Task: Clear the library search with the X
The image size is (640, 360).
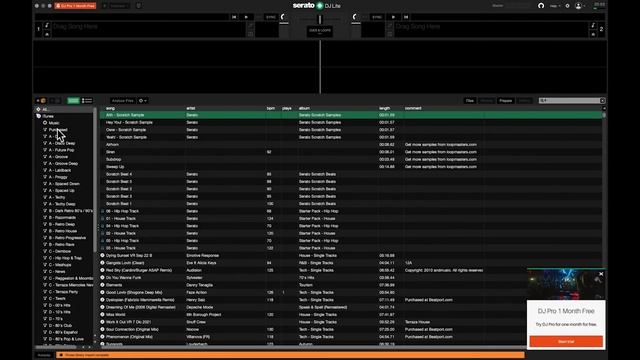Action: [x=602, y=100]
